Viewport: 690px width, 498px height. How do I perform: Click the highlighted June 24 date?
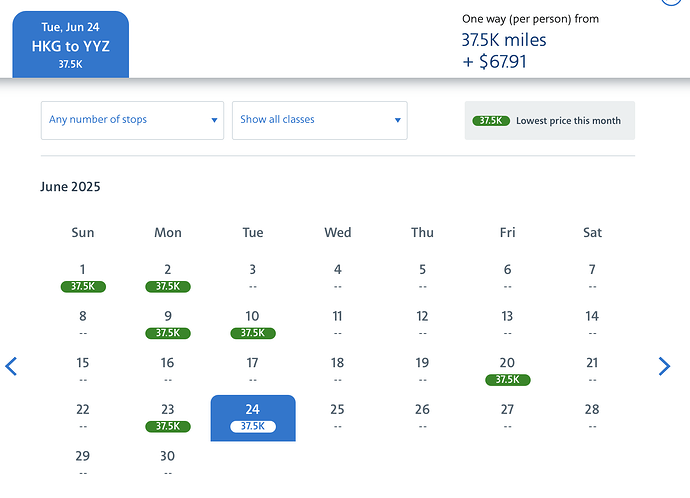click(x=253, y=417)
